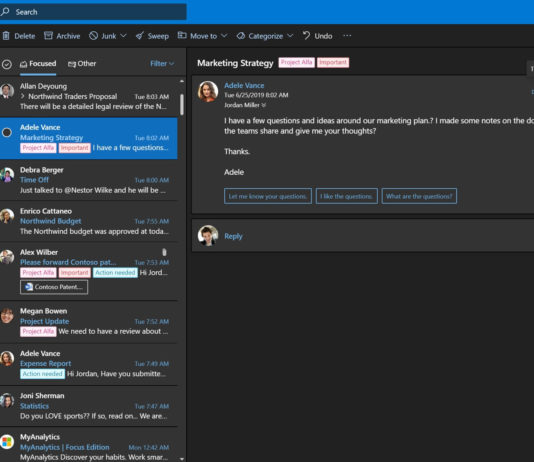Click the MyAnalytics Microsoft logo icon
This screenshot has width=534, height=462.
click(x=7, y=442)
